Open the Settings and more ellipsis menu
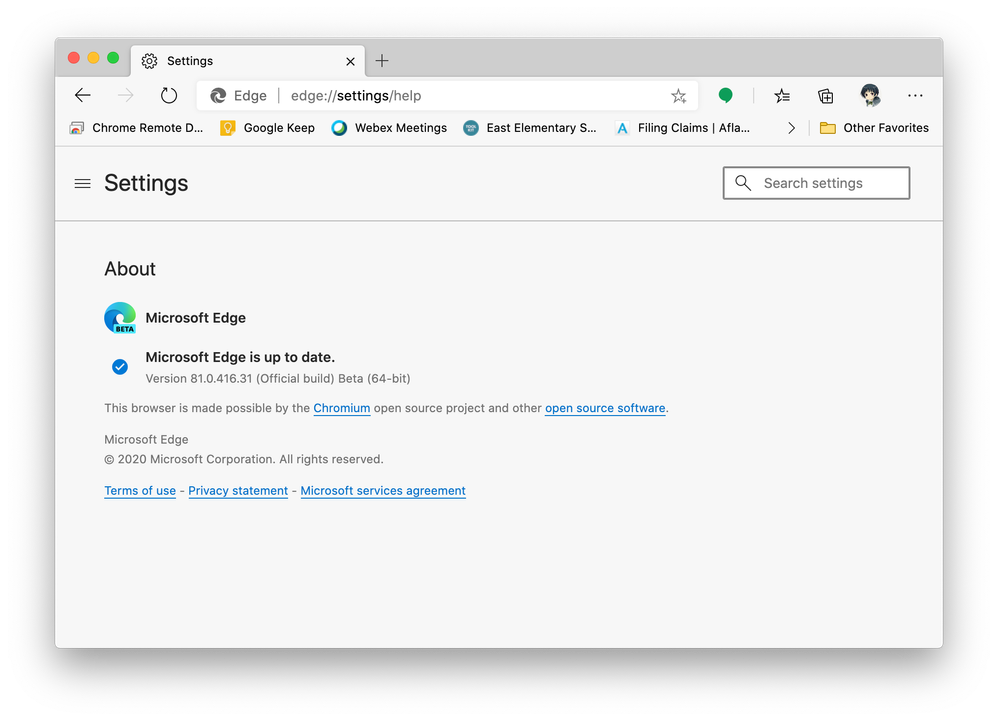This screenshot has width=998, height=721. coord(915,95)
